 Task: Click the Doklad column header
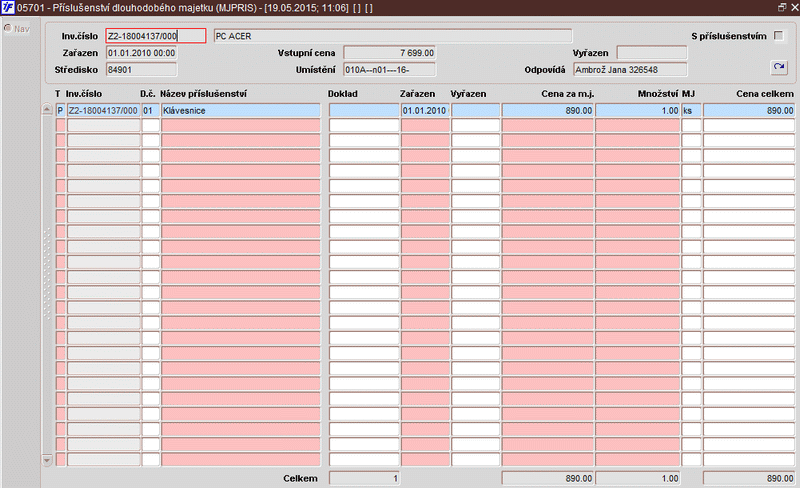pos(342,93)
